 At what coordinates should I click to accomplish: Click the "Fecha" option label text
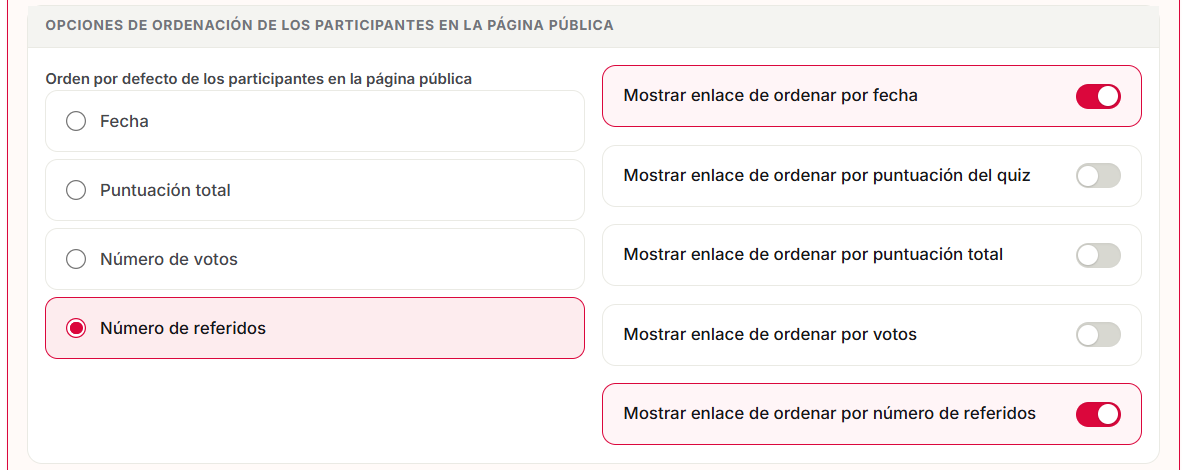coord(124,121)
